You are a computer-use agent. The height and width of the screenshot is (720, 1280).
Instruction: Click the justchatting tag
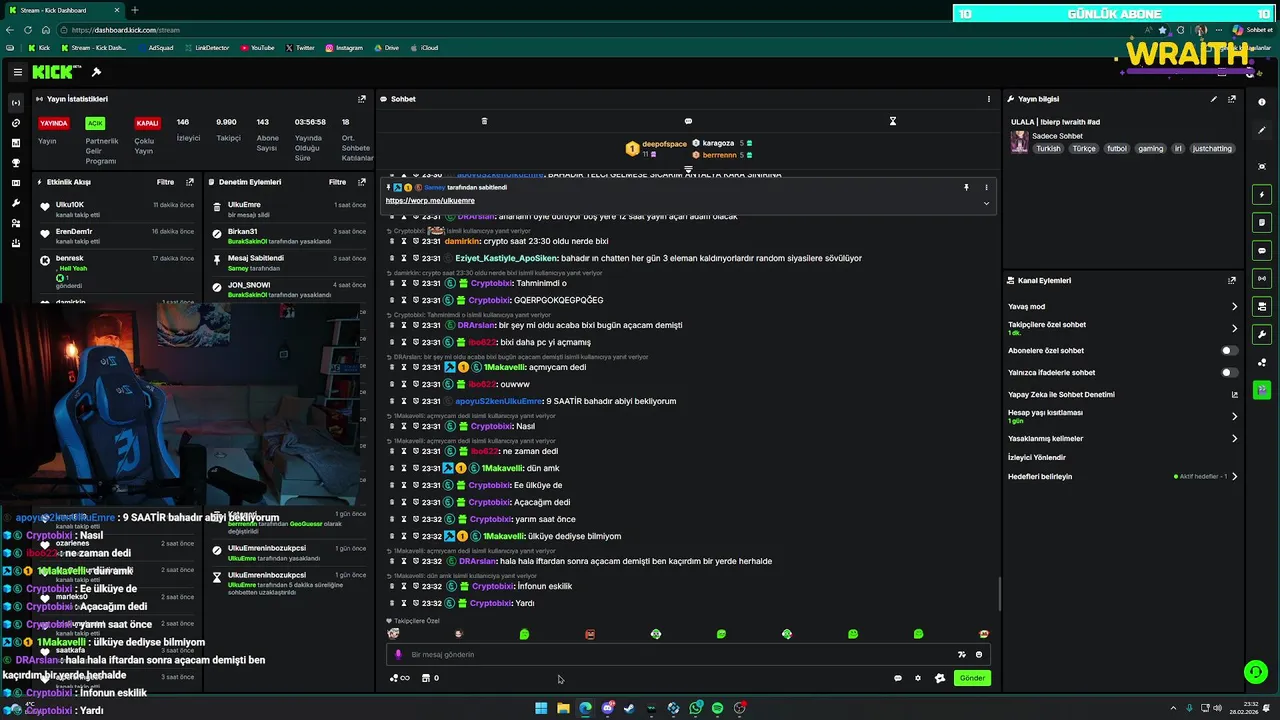click(x=1212, y=148)
